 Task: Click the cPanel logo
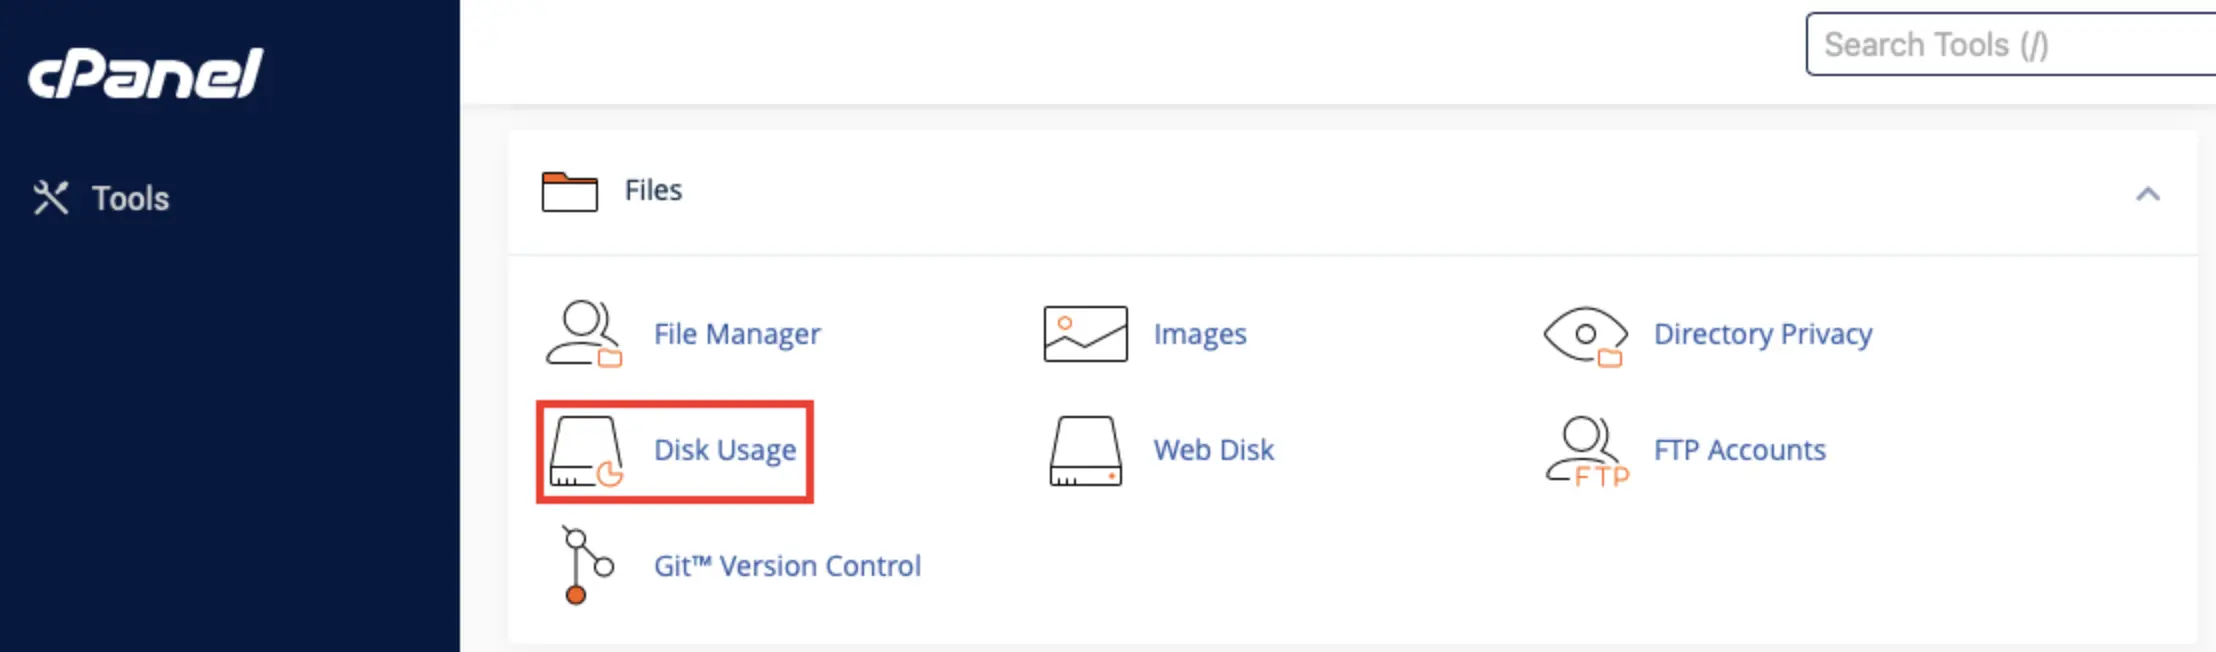[146, 74]
